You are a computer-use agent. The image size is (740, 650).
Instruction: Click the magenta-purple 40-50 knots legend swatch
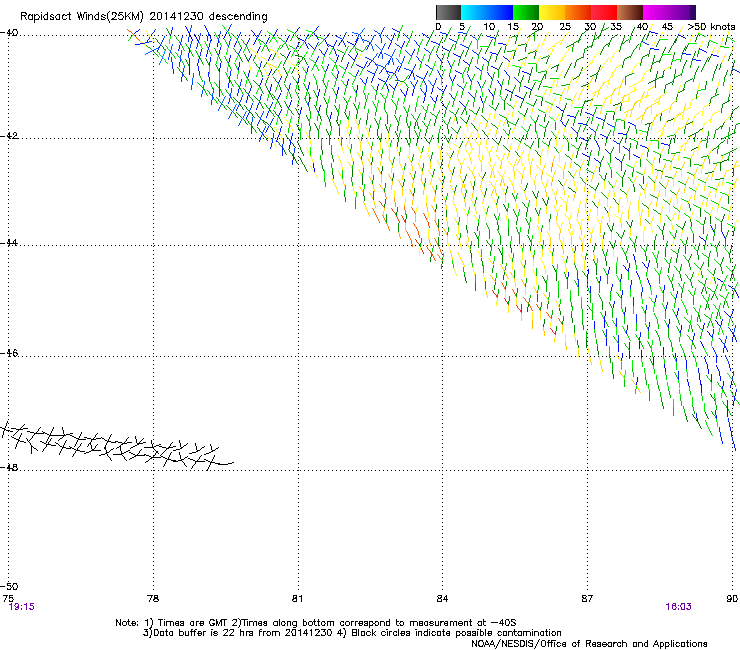pos(669,12)
